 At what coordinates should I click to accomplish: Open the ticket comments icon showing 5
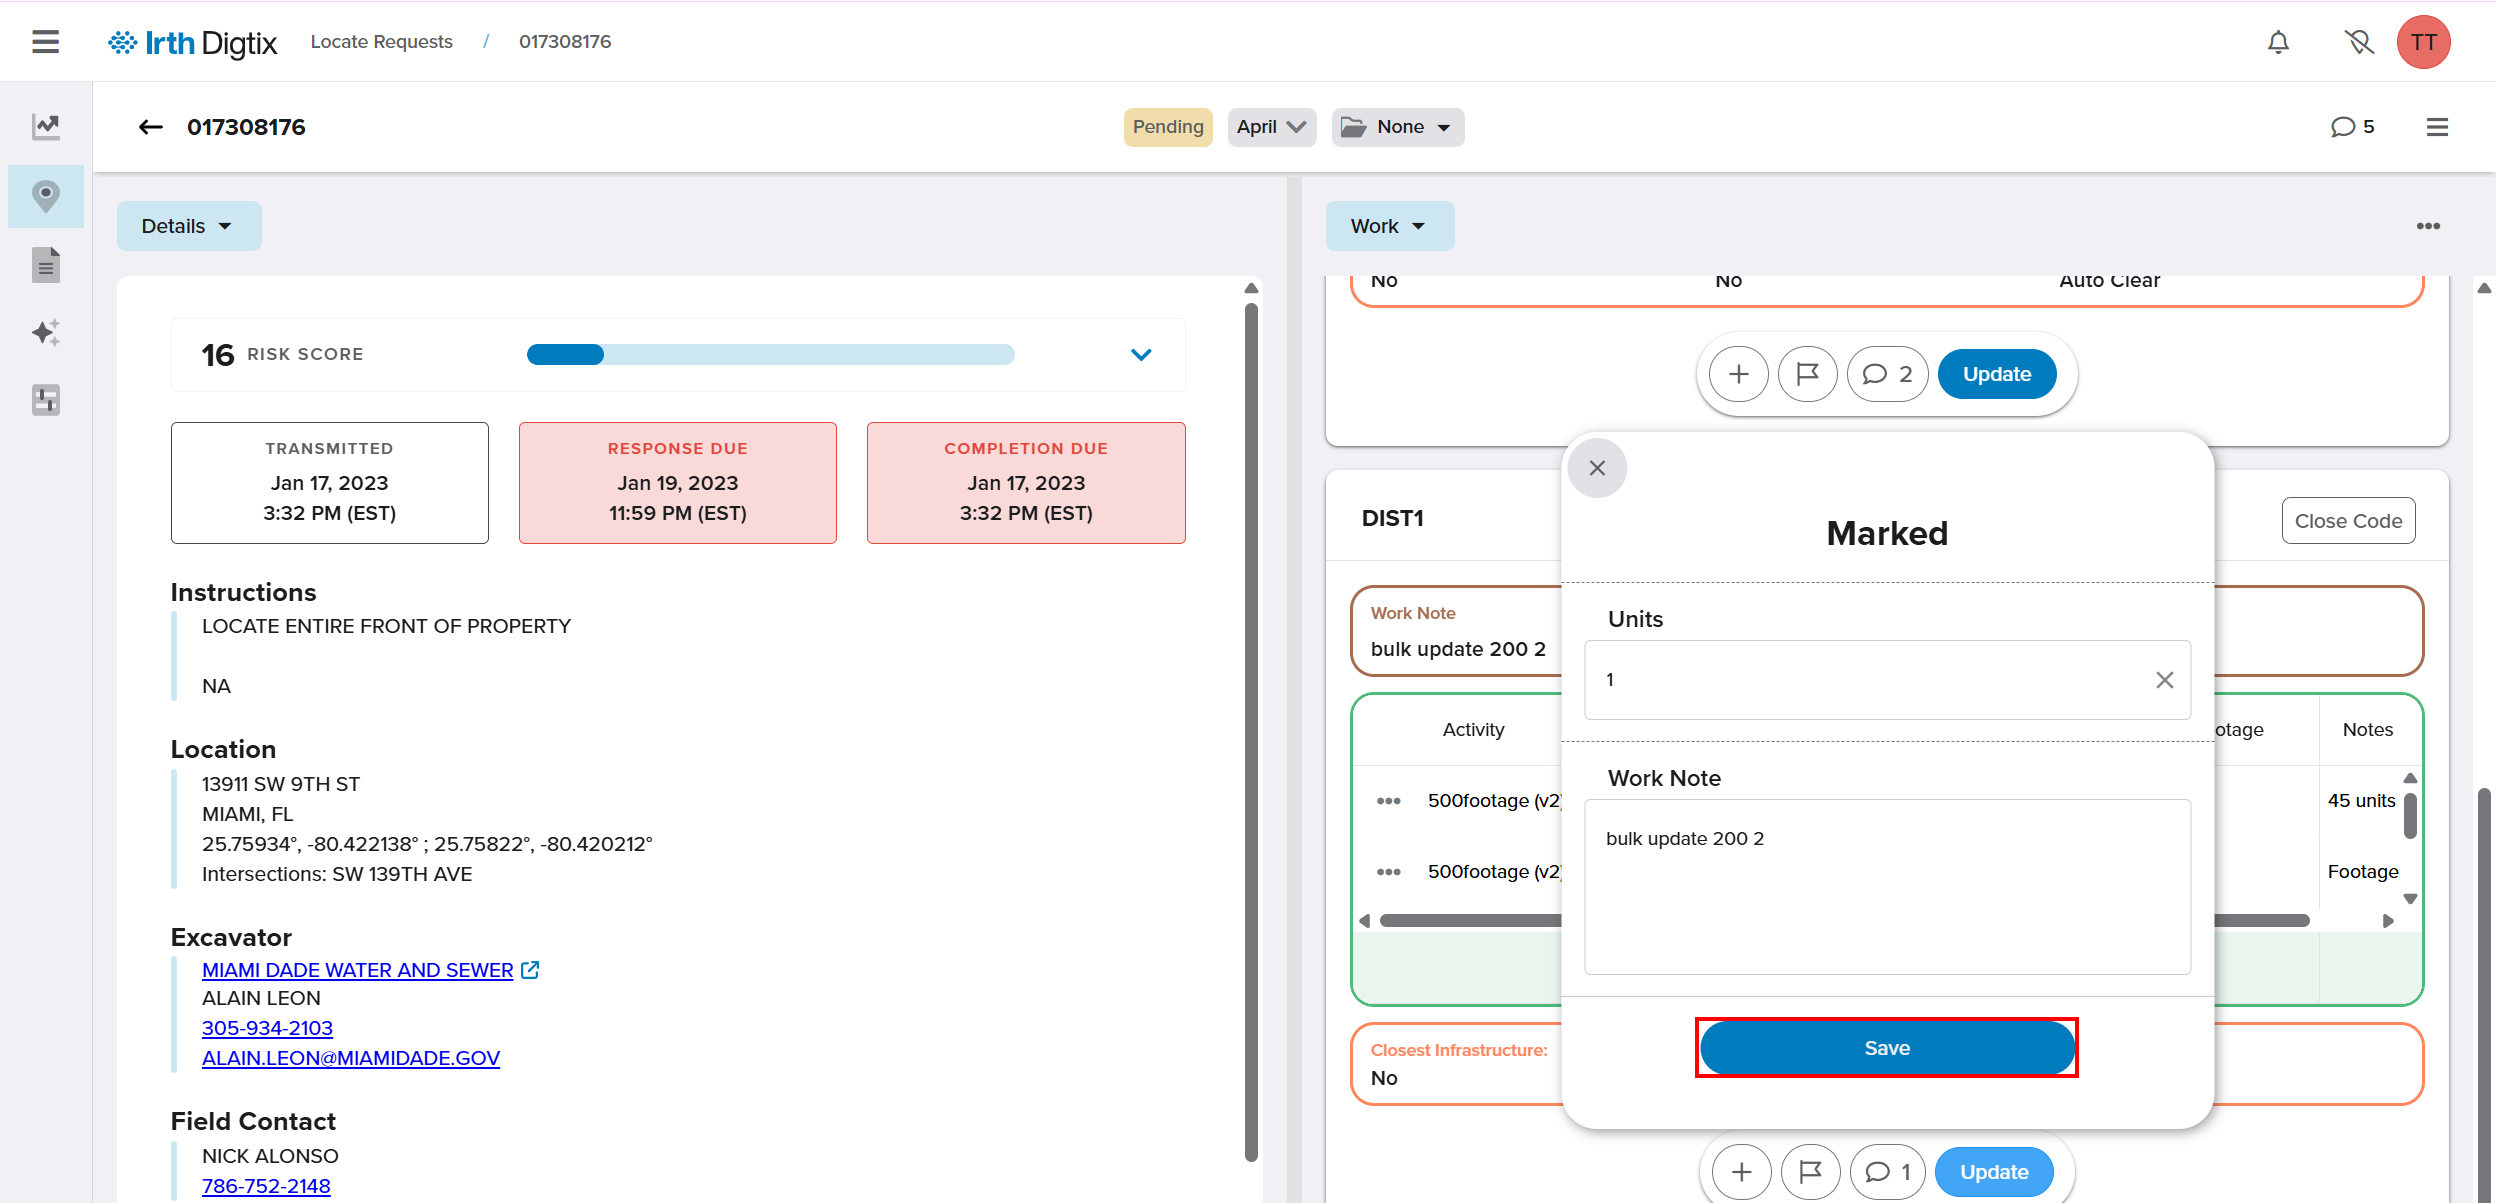(x=2351, y=127)
